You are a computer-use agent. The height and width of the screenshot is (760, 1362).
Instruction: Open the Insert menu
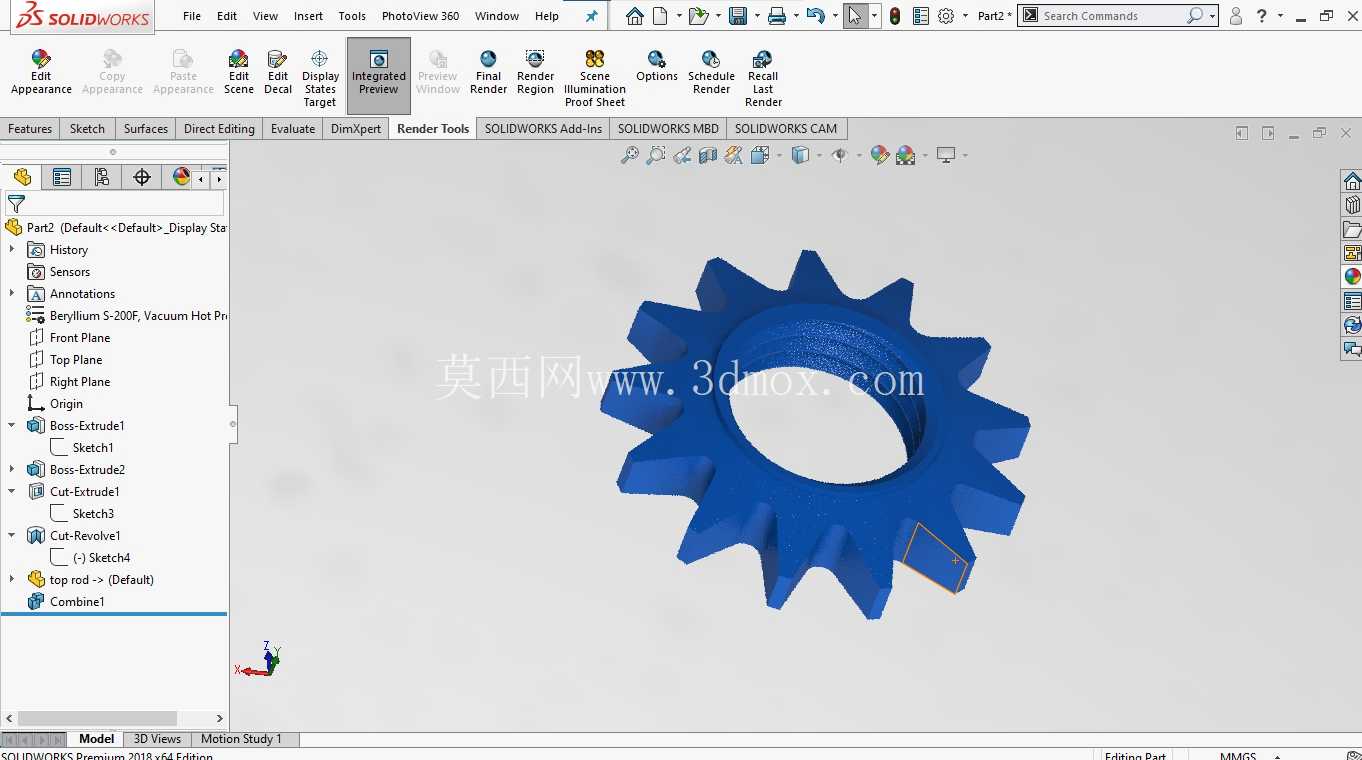pyautogui.click(x=308, y=16)
